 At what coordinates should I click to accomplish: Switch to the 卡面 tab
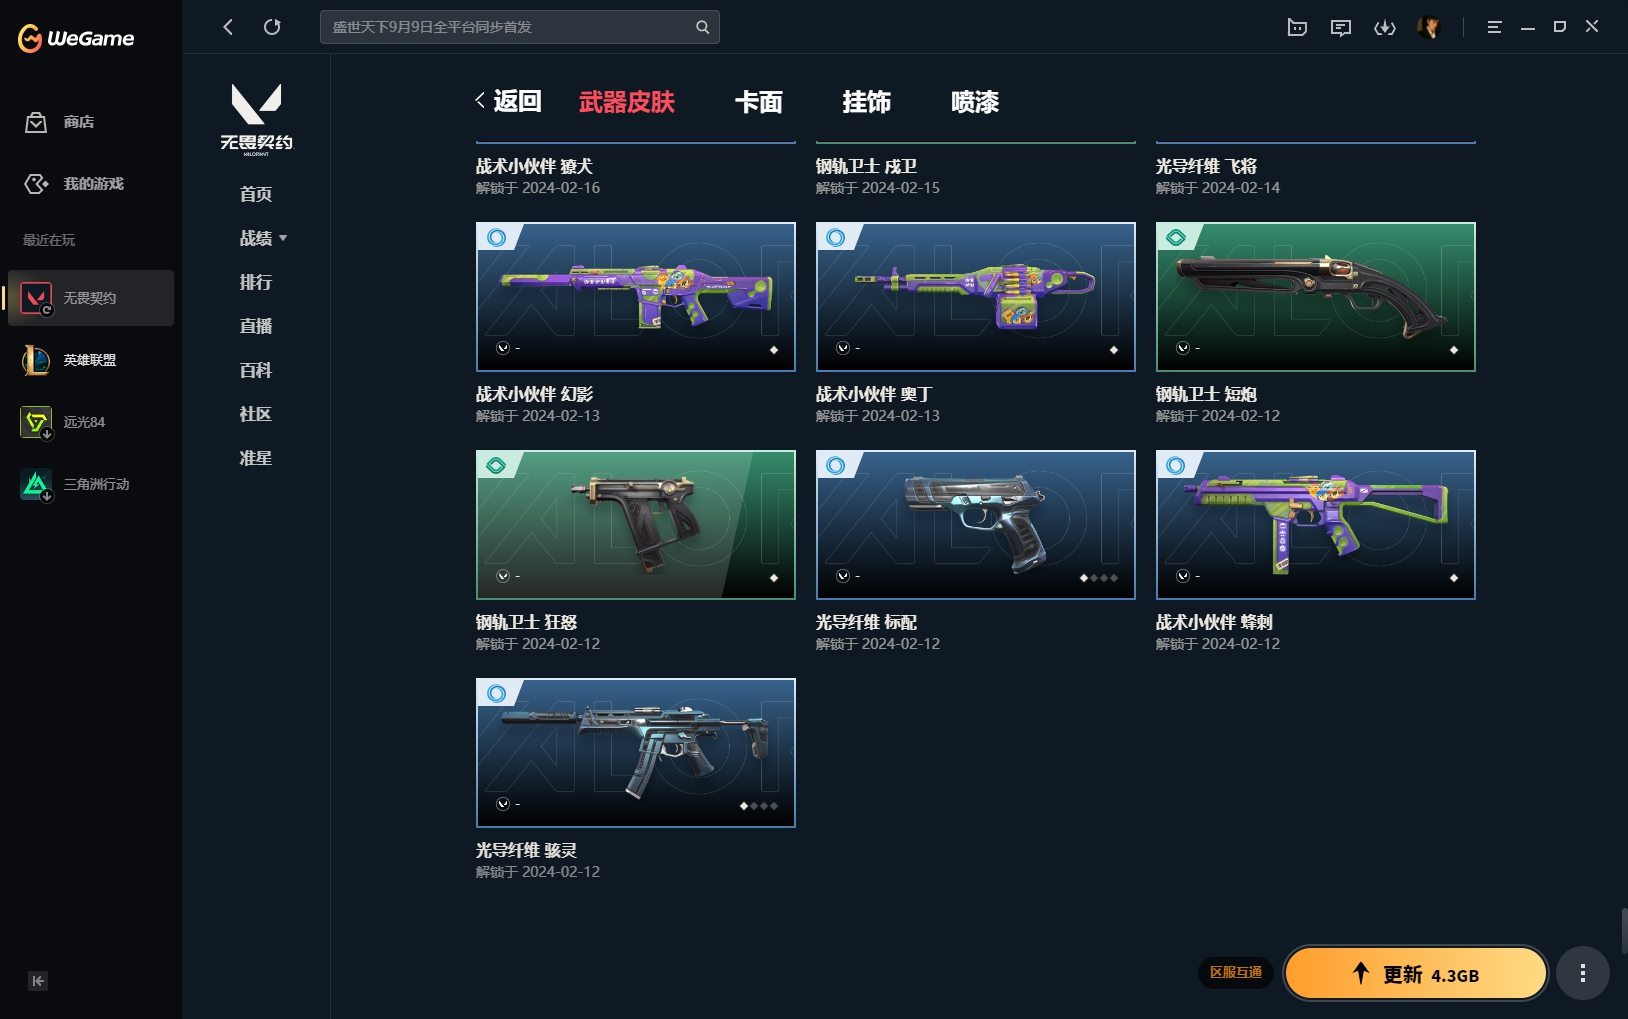click(x=759, y=102)
